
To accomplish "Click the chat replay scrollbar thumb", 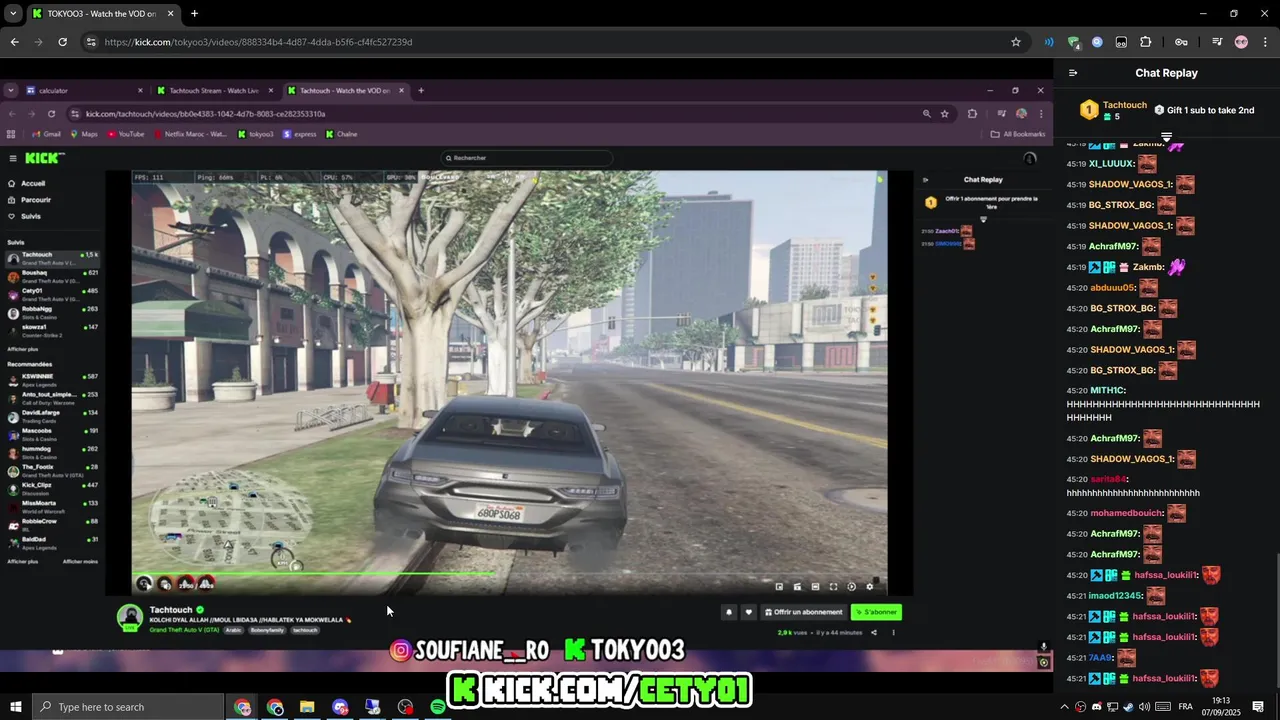I will (1277, 622).
